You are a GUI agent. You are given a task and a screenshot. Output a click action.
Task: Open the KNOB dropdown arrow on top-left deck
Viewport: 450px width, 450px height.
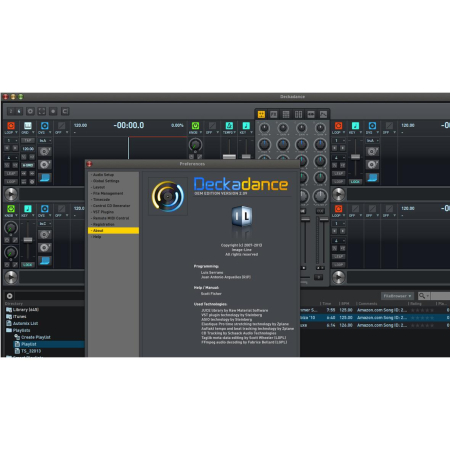point(201,133)
